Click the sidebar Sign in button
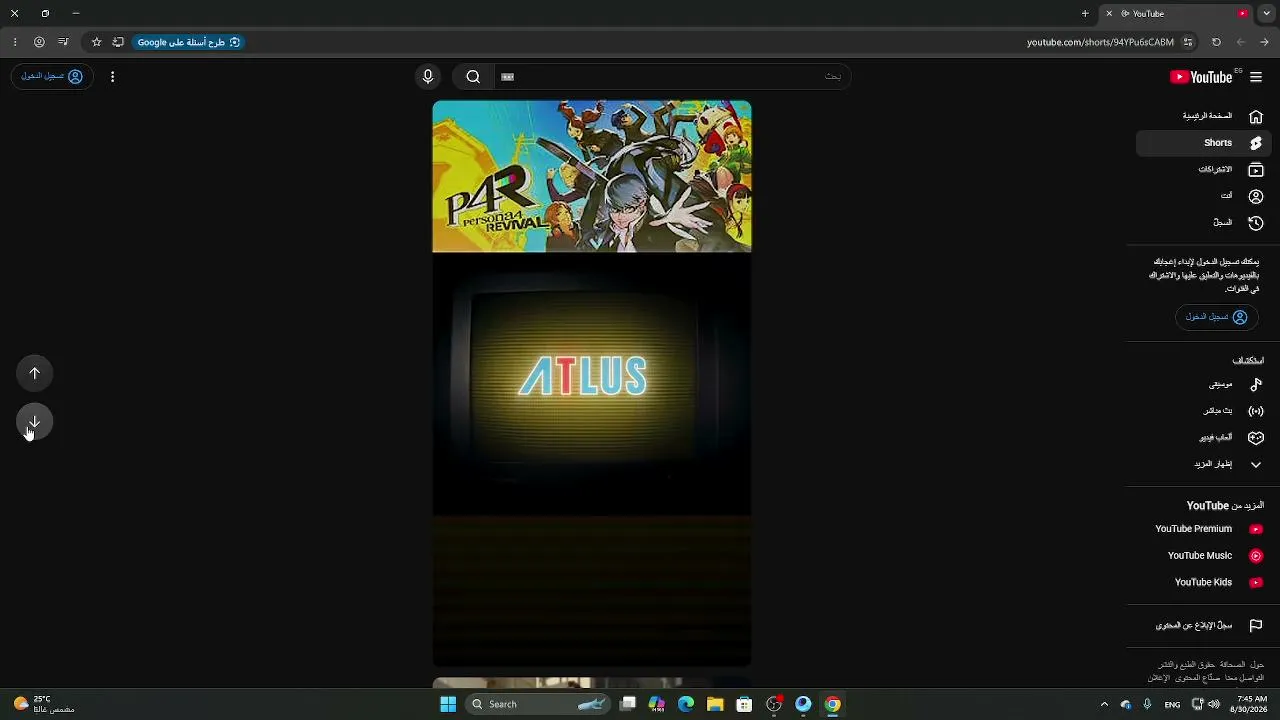 (1216, 317)
